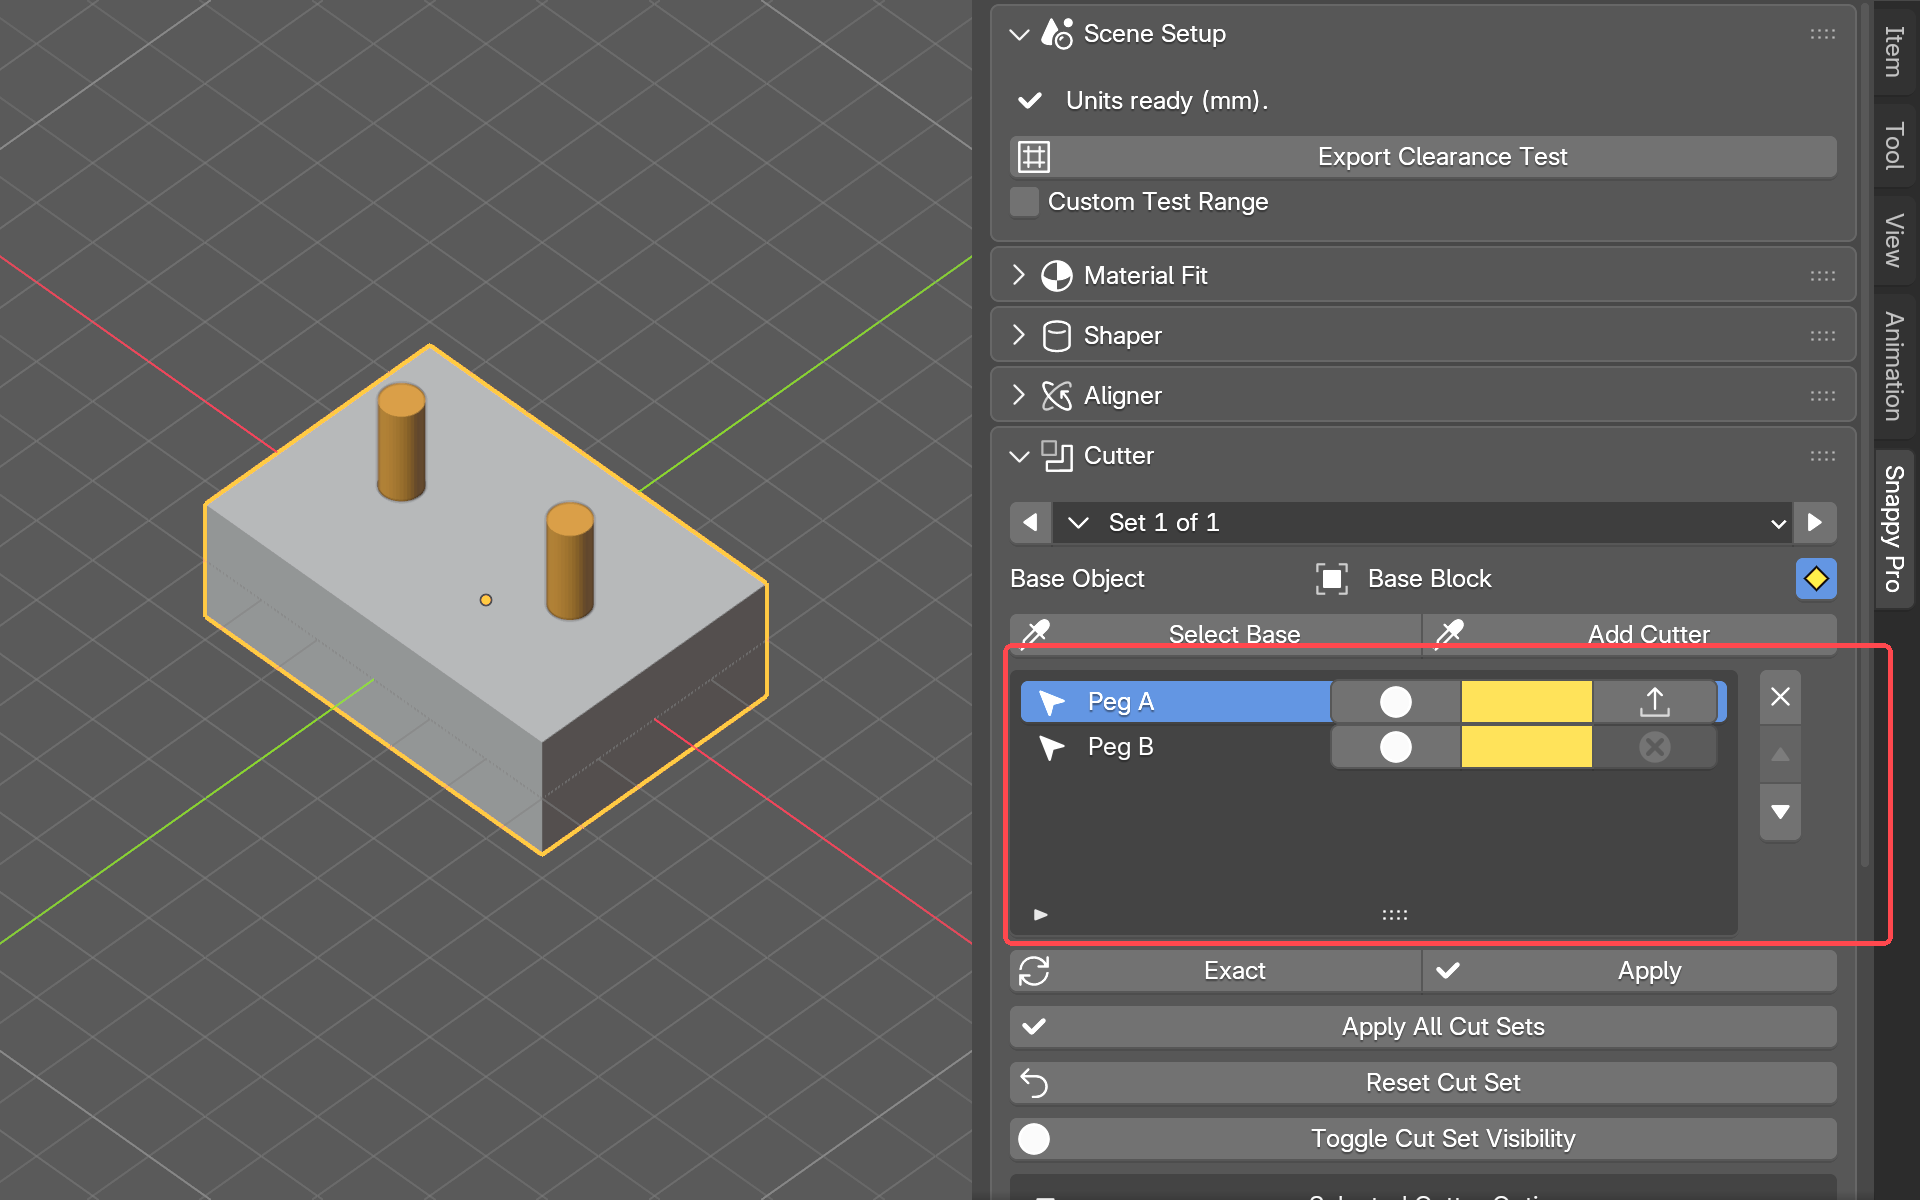The image size is (1920, 1200).
Task: Click Select Base eyedropper button
Action: tap(1215, 634)
